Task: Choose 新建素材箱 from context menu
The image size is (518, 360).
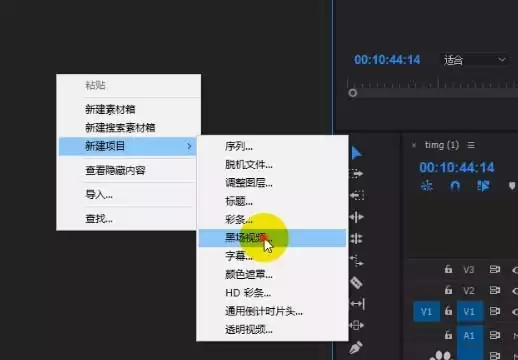Action: pos(129,109)
